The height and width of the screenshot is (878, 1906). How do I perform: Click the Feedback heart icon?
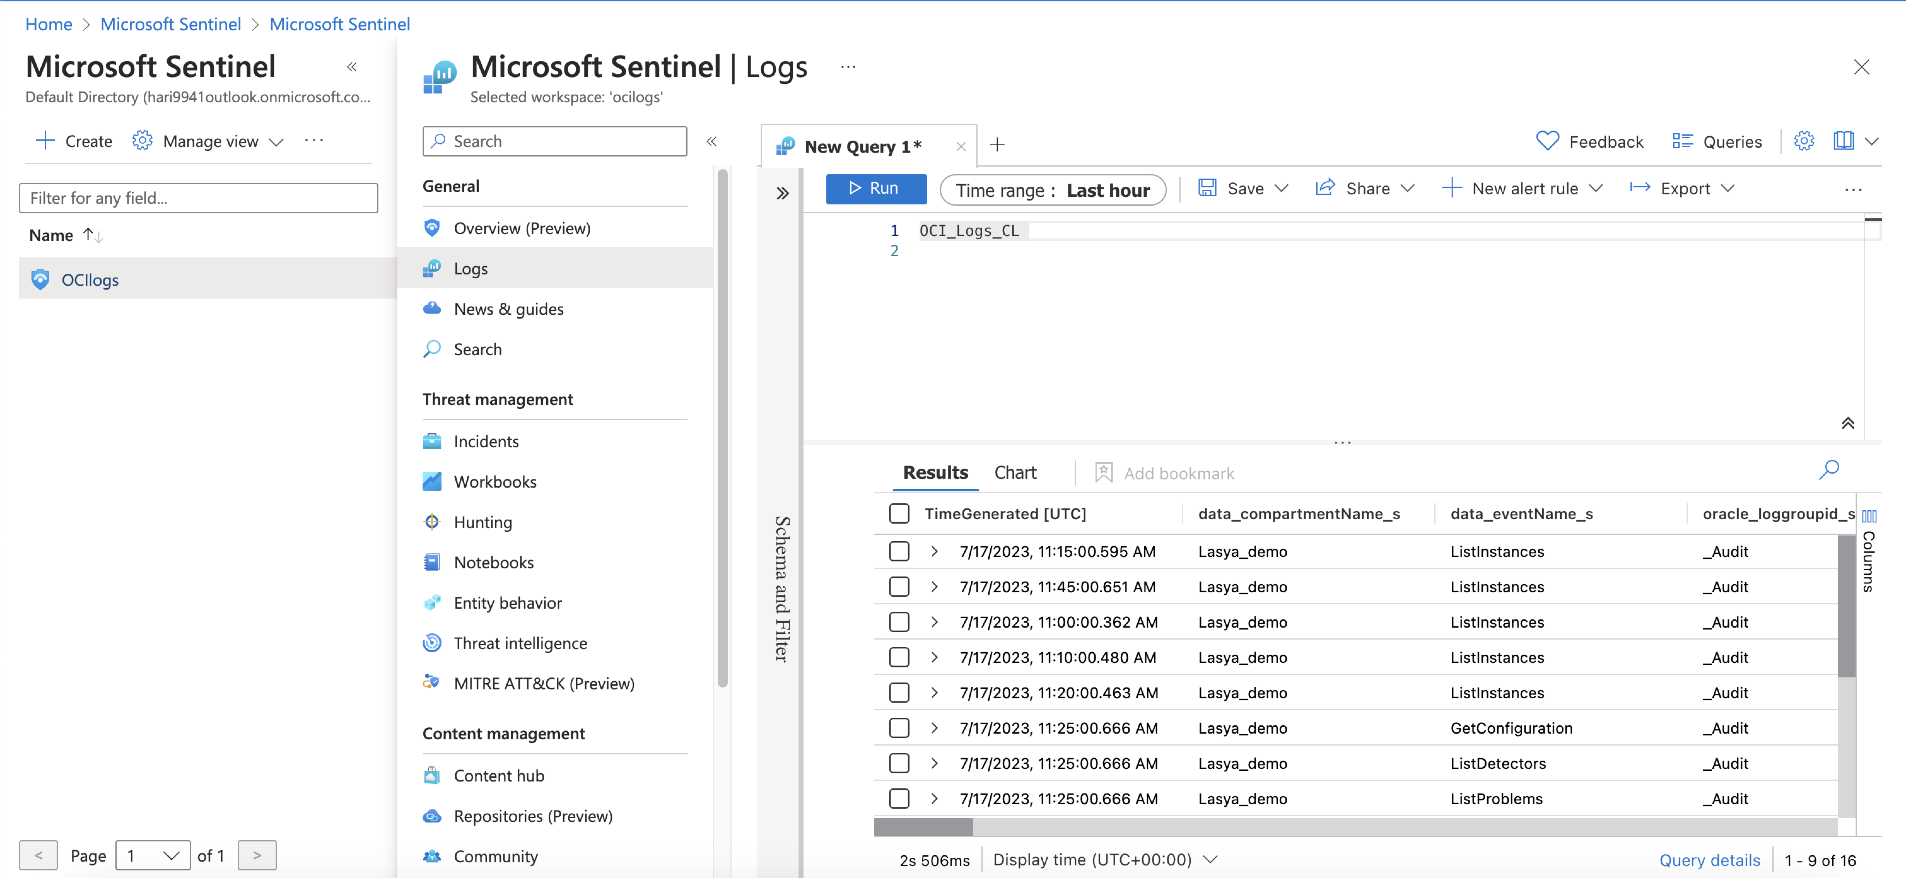click(x=1547, y=141)
